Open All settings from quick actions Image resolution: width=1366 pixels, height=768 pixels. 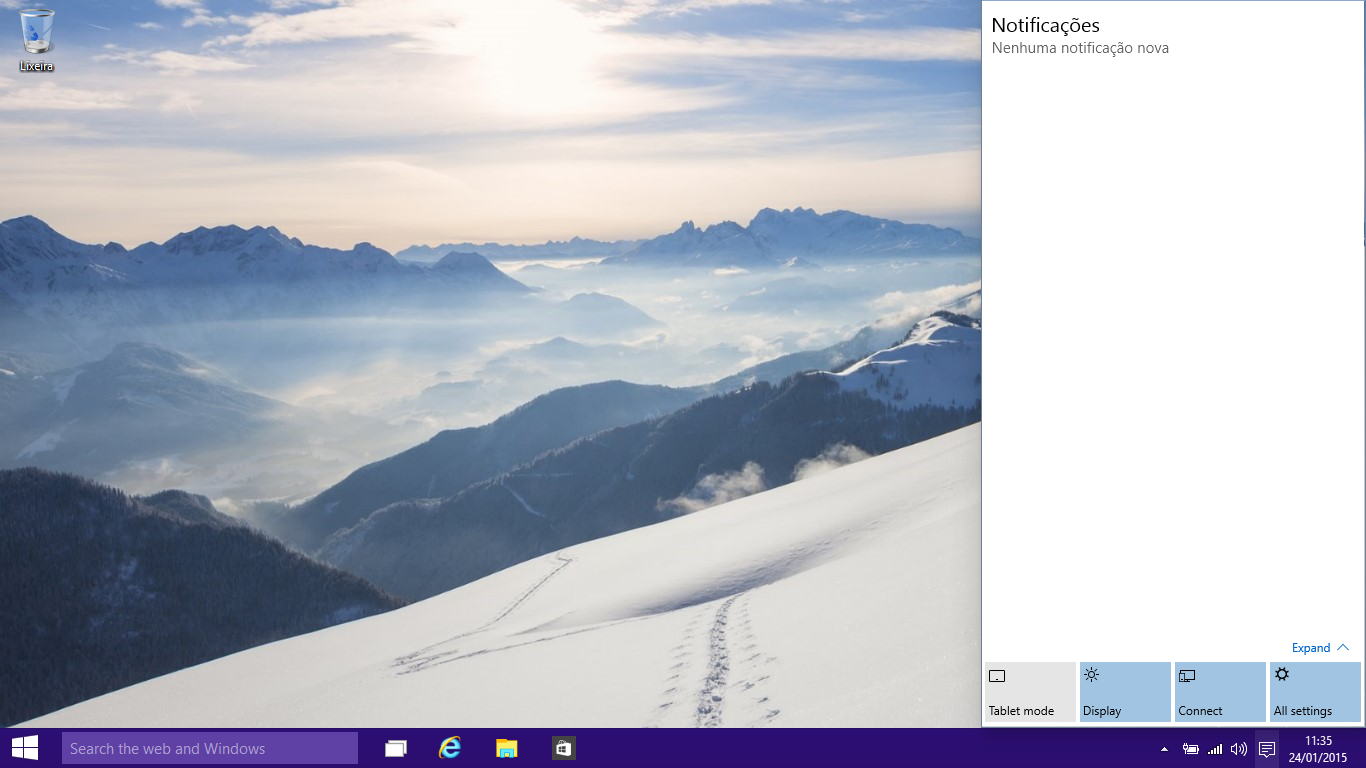1315,692
